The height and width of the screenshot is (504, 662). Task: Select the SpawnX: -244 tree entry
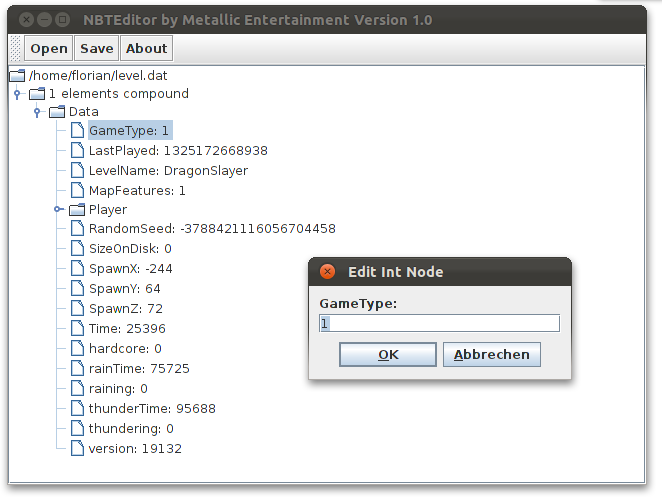[x=130, y=268]
